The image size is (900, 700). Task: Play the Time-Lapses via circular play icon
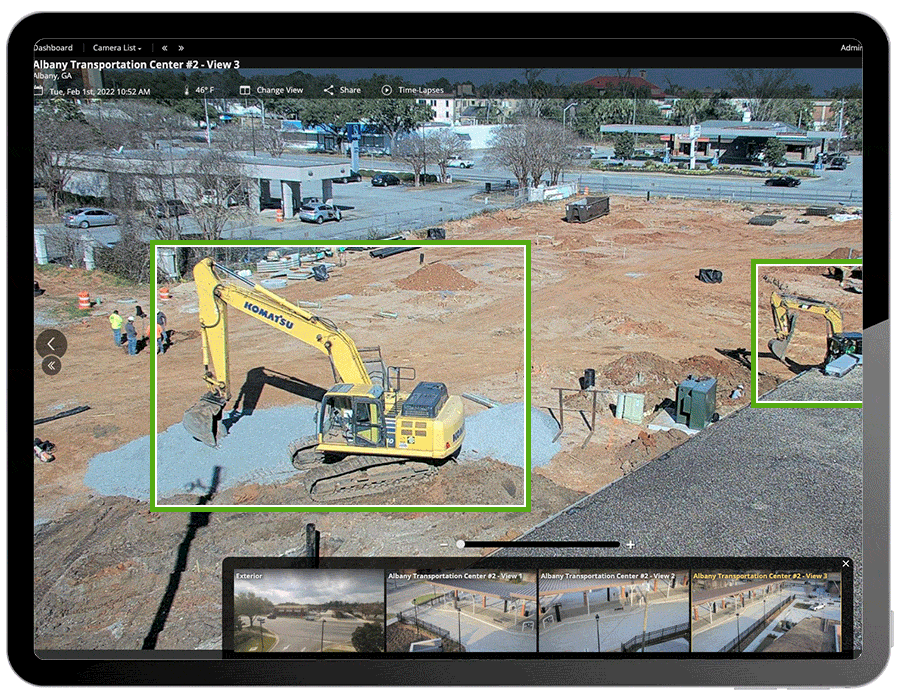pos(386,90)
